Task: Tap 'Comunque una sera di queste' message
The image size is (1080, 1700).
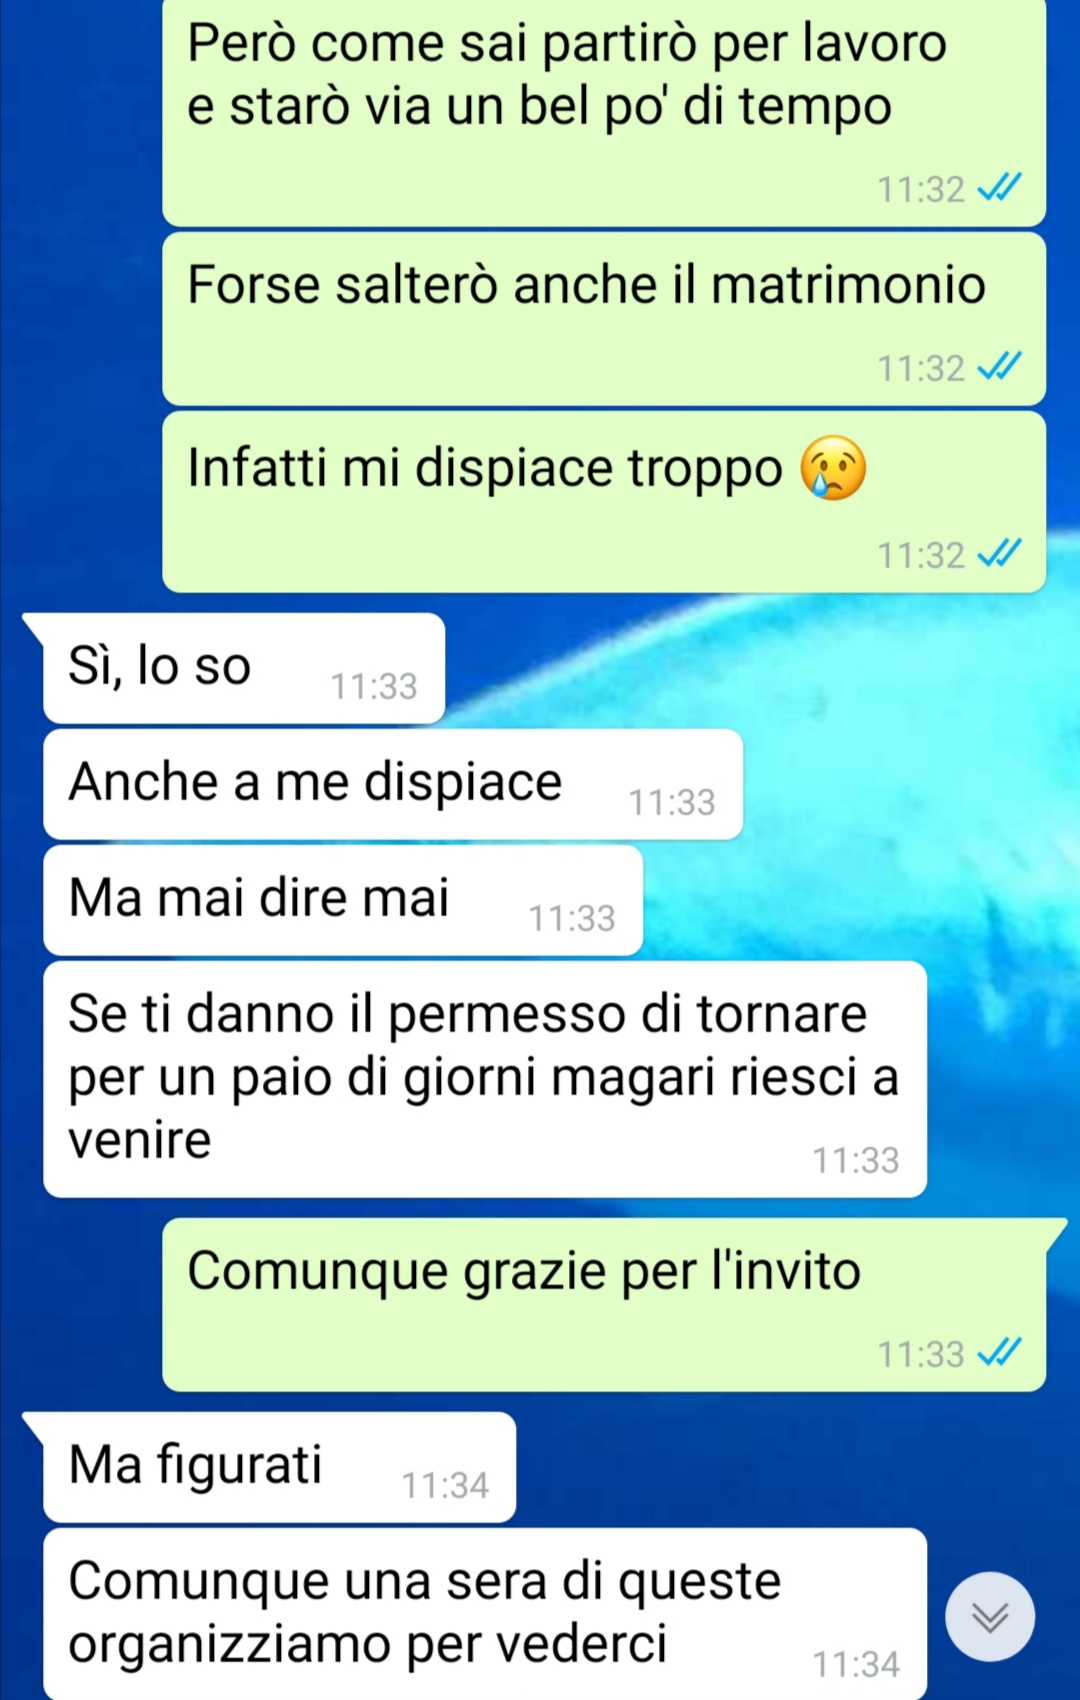Action: tap(485, 1614)
